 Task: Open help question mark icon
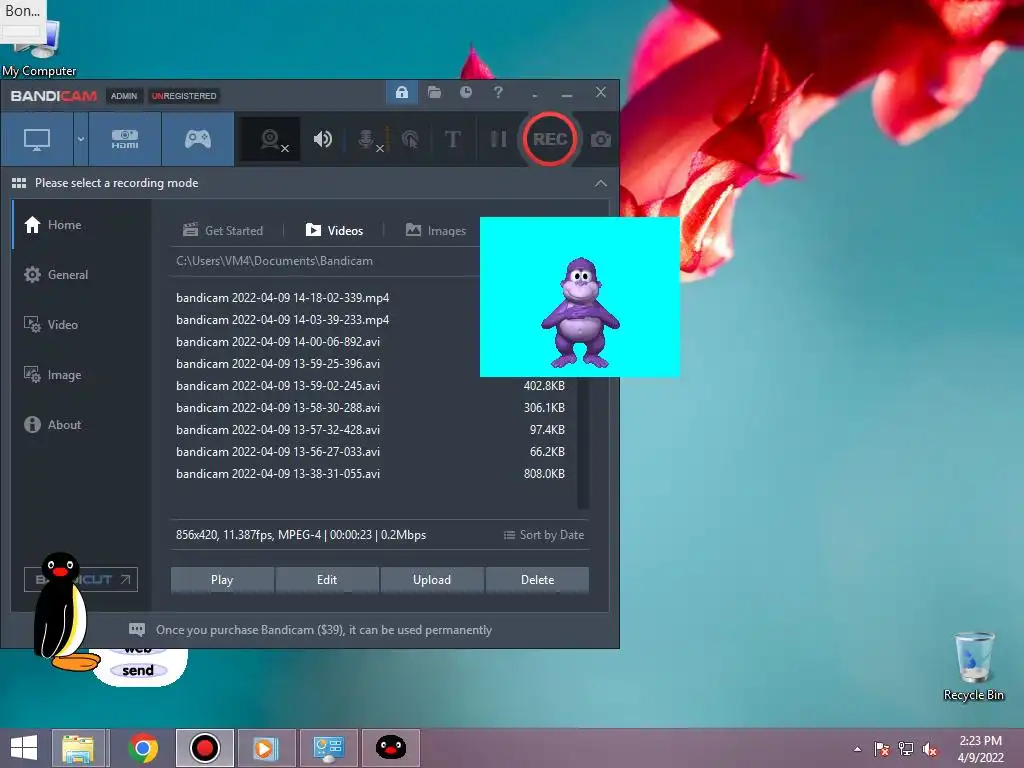pos(498,93)
